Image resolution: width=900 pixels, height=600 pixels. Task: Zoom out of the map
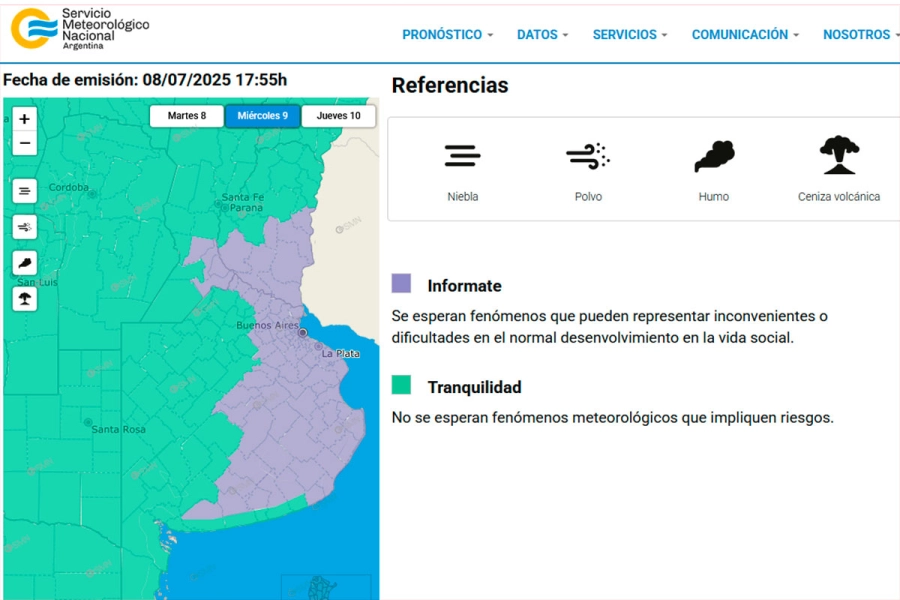coord(25,144)
